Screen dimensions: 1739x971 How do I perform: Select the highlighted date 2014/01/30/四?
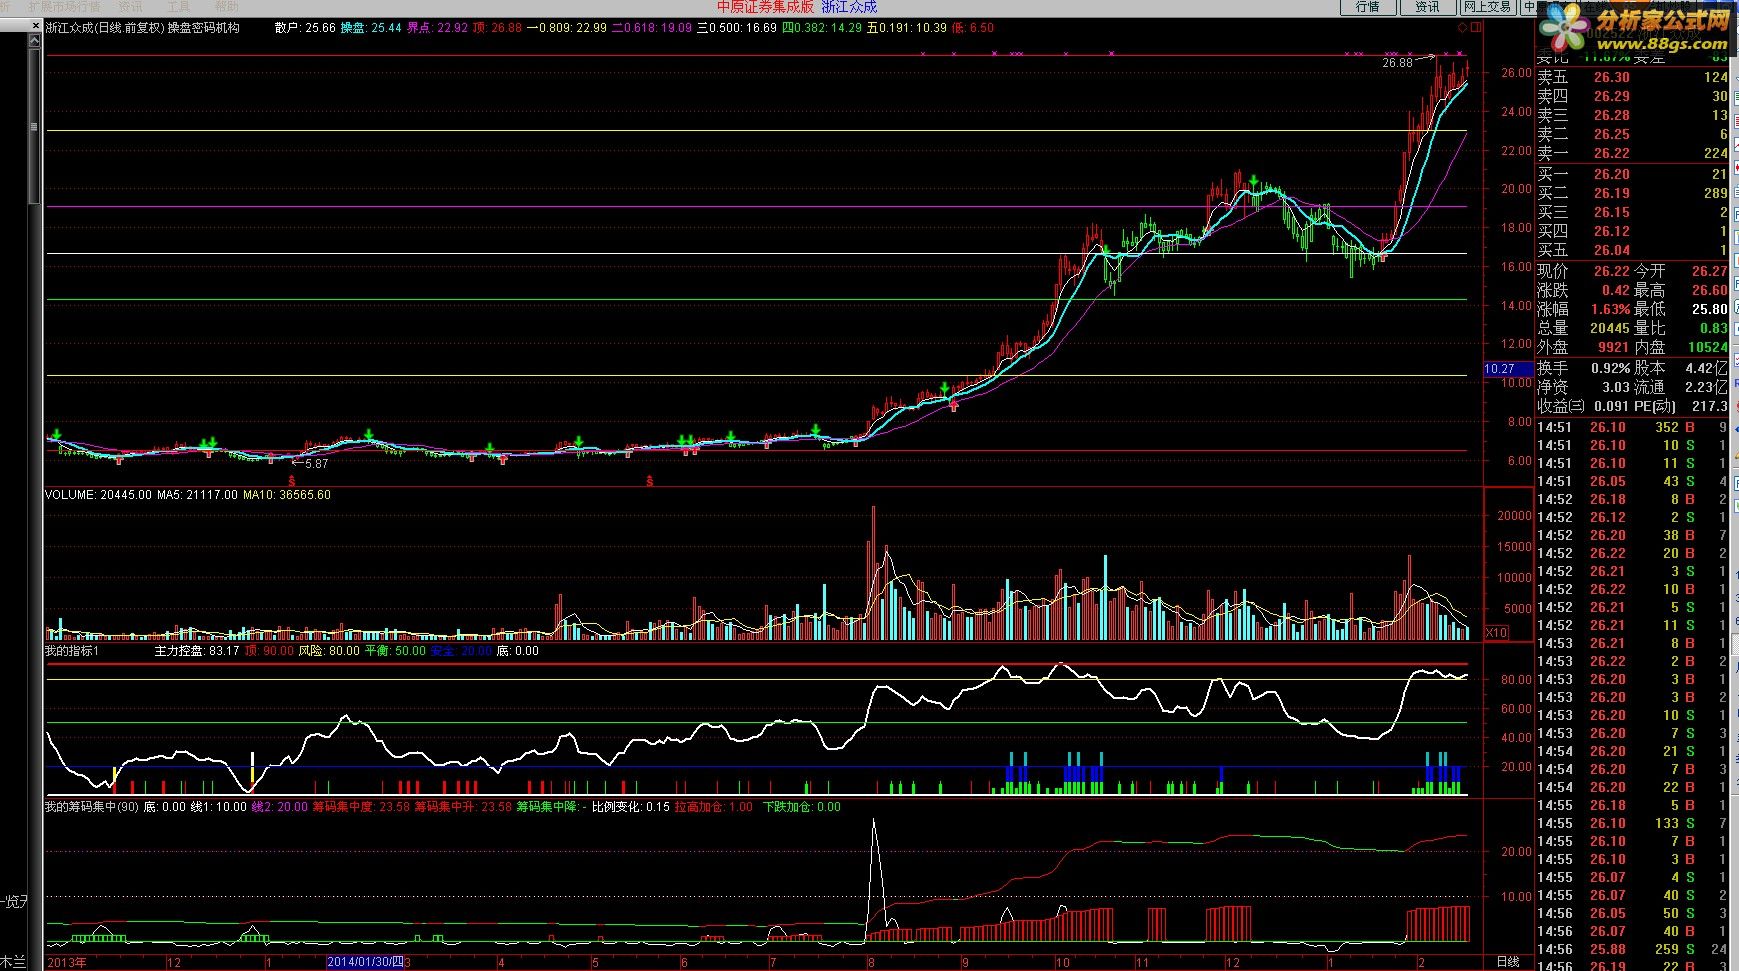(x=365, y=962)
